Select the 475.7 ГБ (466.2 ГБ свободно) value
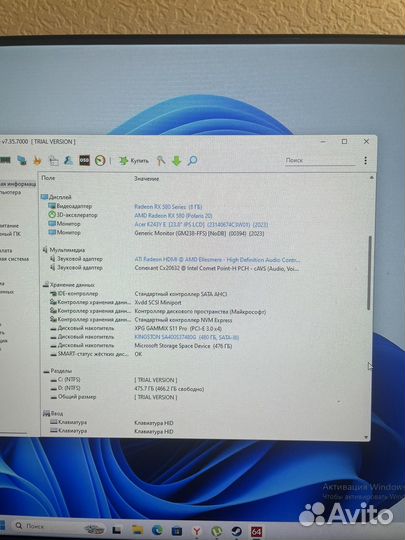 169,389
